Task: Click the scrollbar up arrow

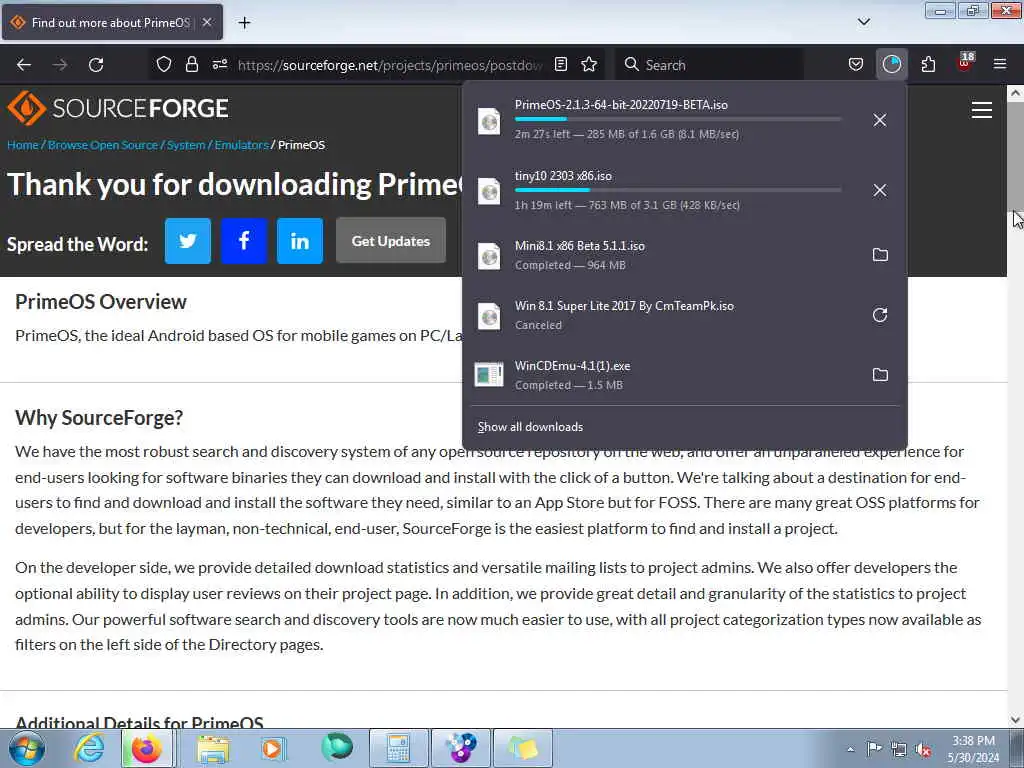Action: [1015, 93]
